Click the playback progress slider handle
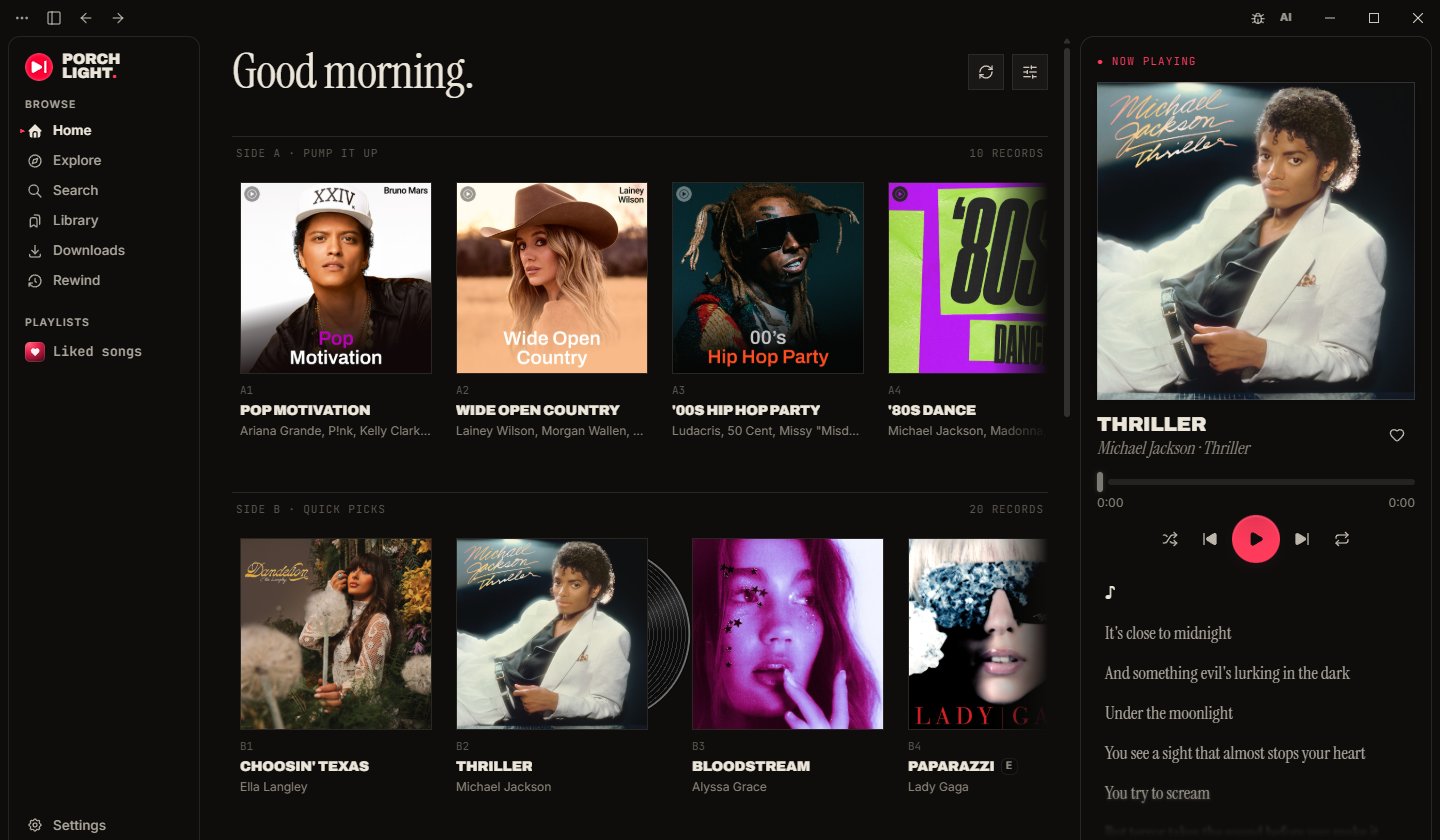This screenshot has width=1440, height=840. [x=1100, y=482]
